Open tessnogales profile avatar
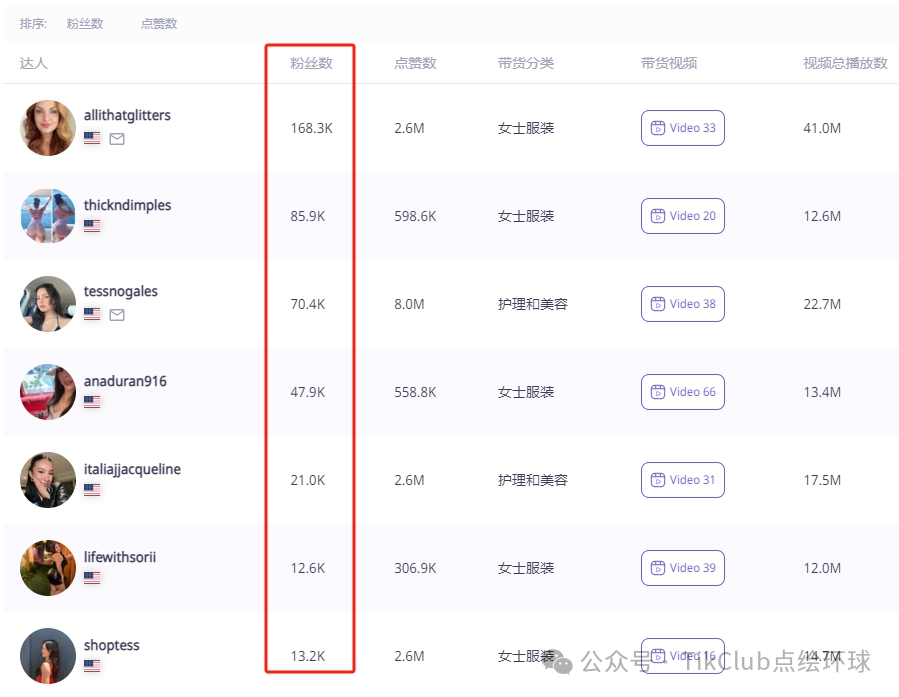Viewport: 899px width, 697px height. (x=48, y=304)
